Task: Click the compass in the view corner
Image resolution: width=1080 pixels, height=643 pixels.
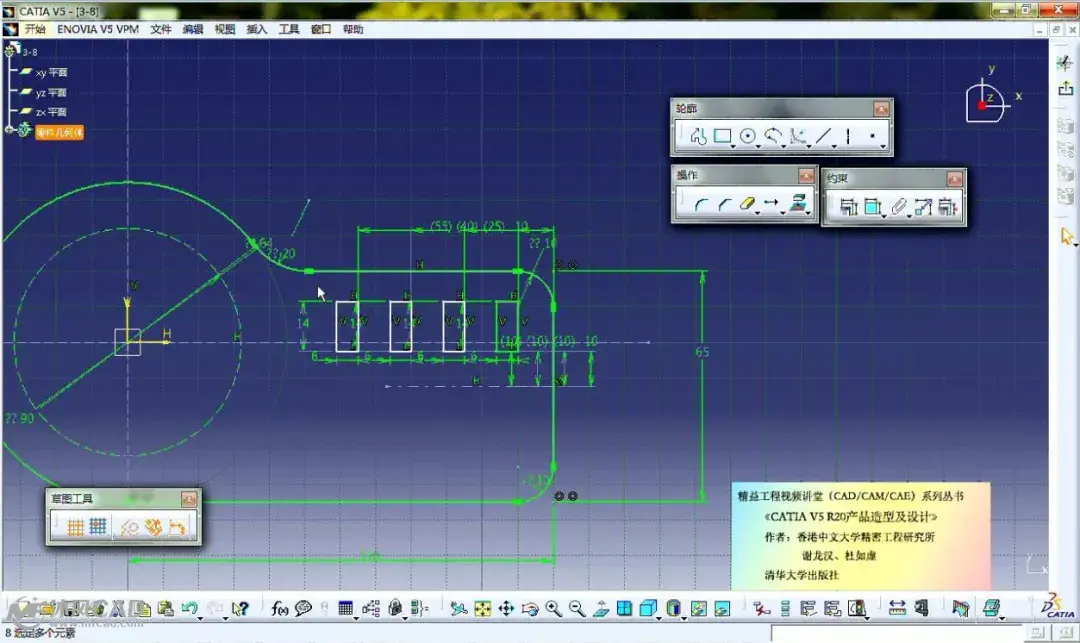Action: pyautogui.click(x=986, y=102)
